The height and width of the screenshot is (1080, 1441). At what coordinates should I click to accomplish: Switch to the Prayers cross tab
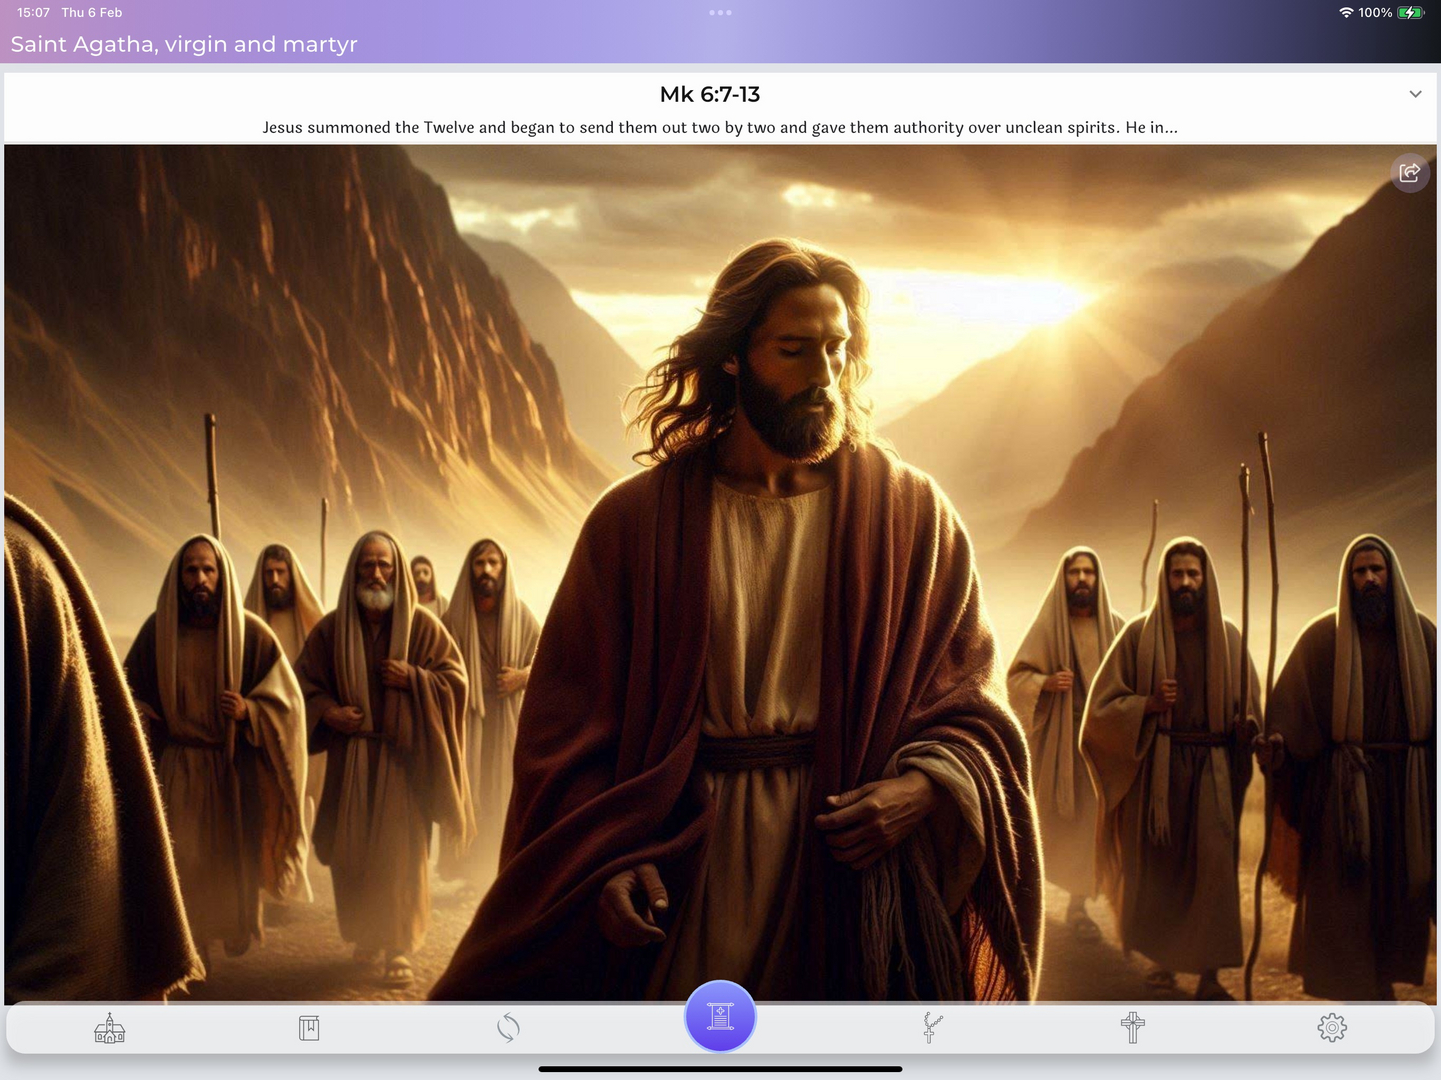point(1132,1027)
